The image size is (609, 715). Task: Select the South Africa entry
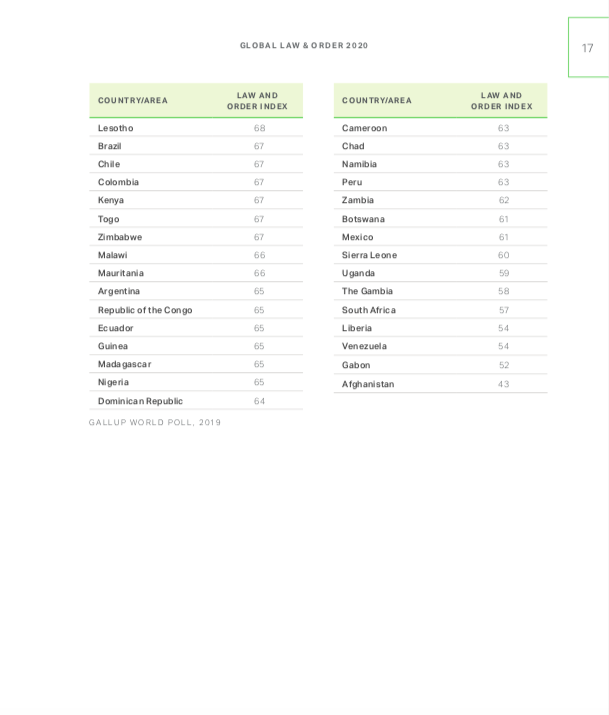pos(369,310)
